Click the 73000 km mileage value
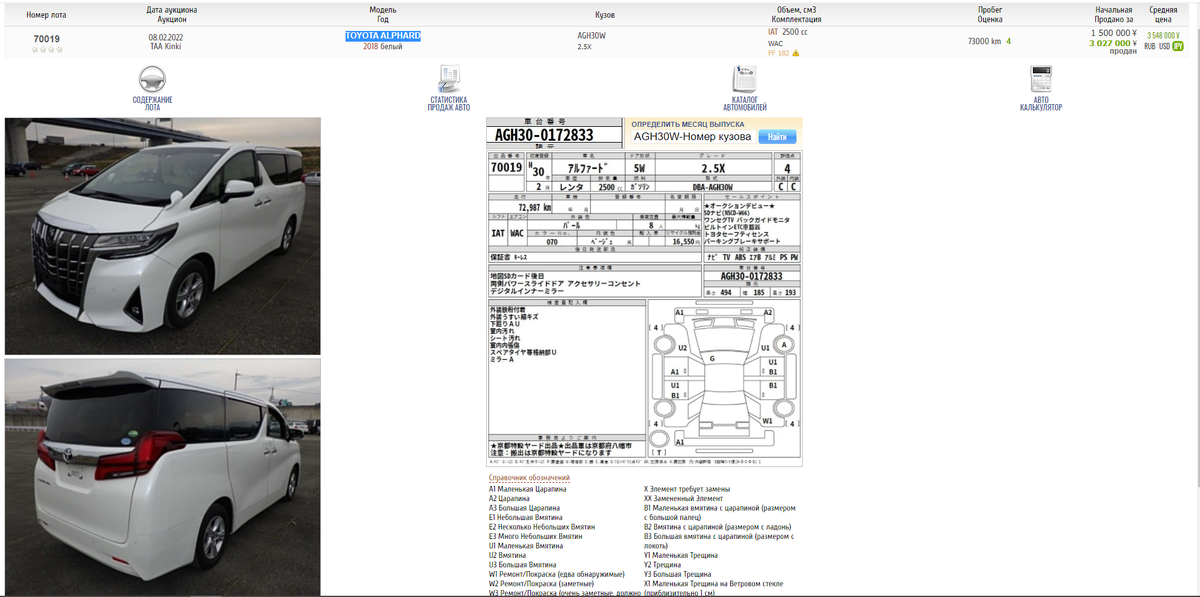This screenshot has width=1200, height=597. pyautogui.click(x=984, y=41)
